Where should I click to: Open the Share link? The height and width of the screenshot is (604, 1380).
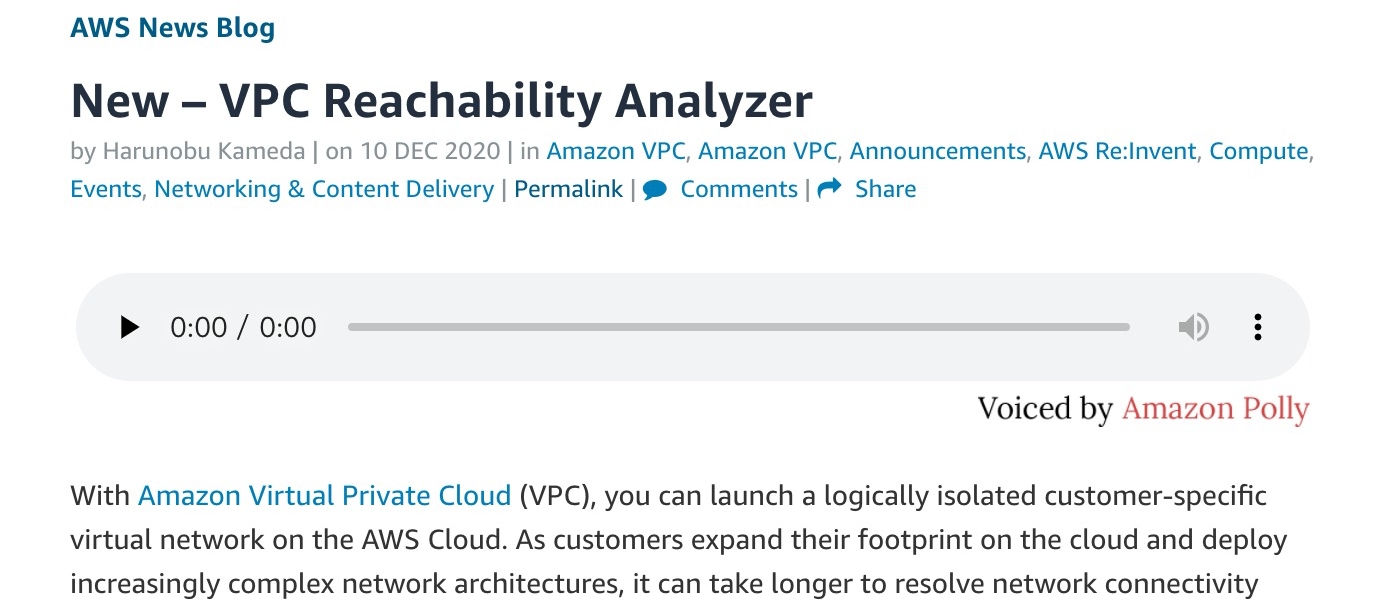[885, 189]
